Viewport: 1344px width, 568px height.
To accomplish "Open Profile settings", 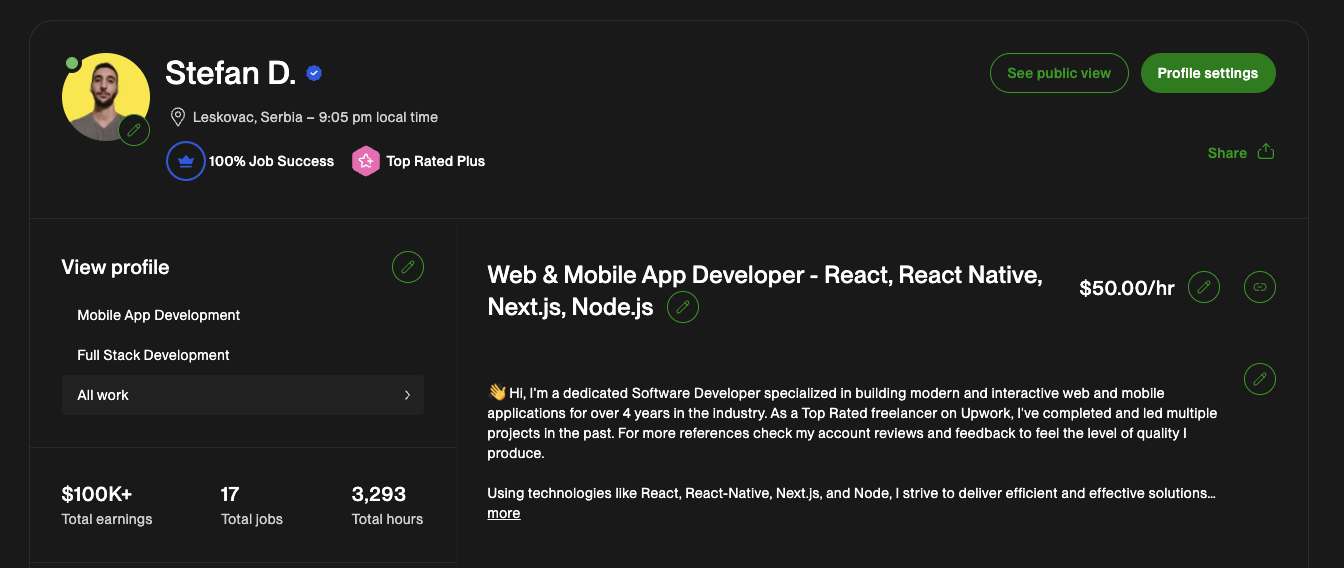I will [1208, 73].
